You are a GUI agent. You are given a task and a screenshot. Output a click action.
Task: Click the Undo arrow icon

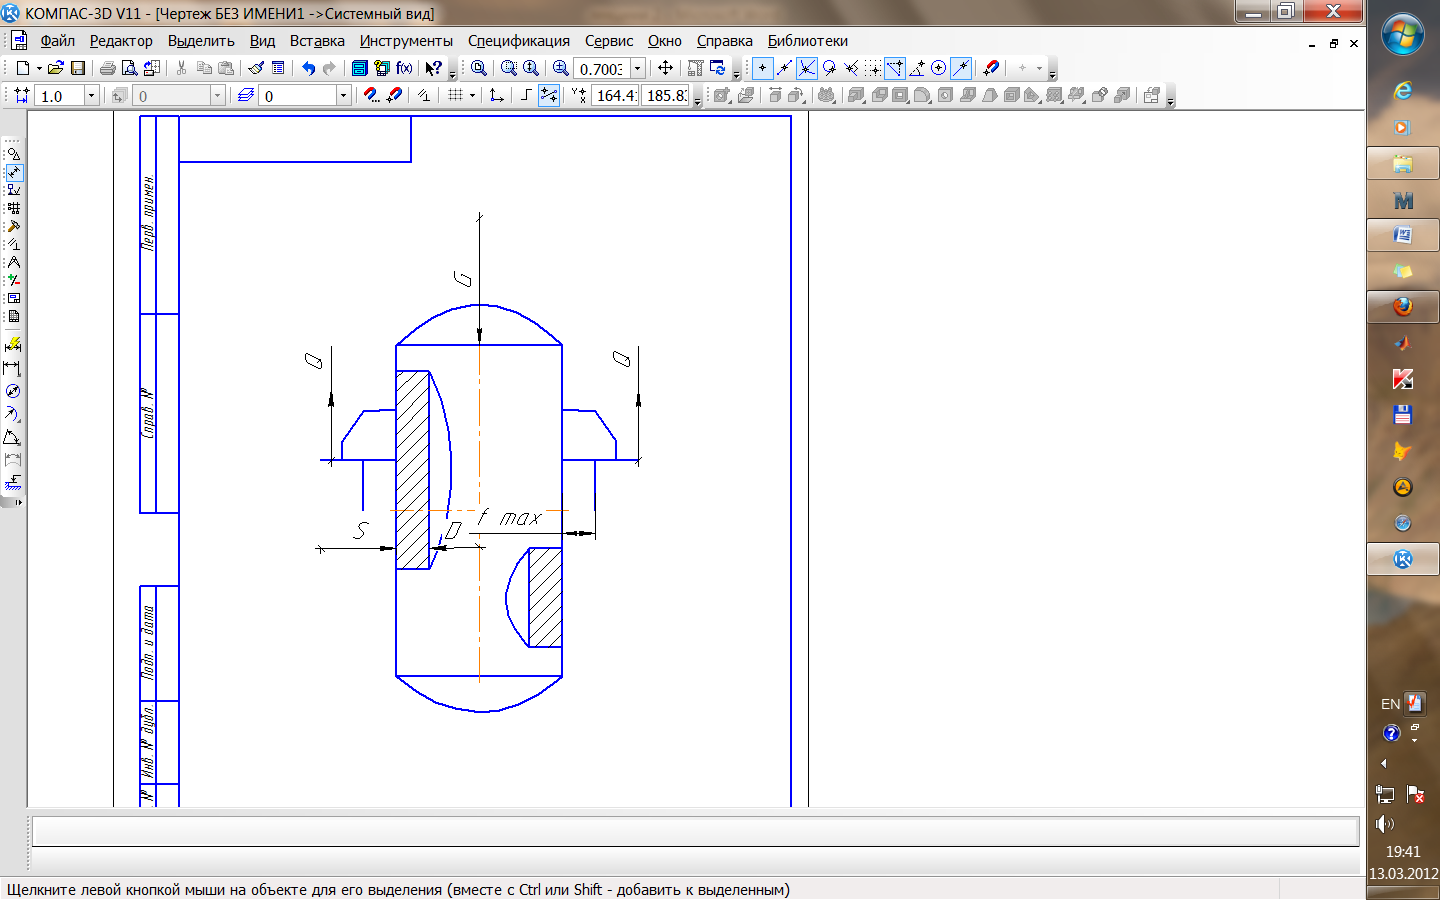point(308,68)
